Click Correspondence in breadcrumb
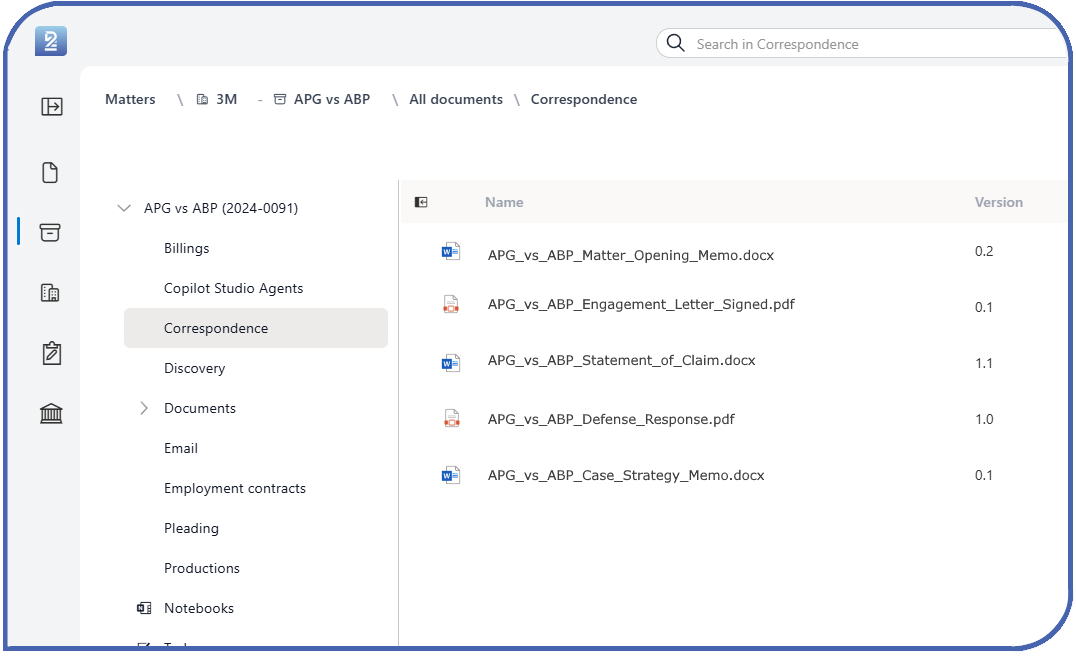The image size is (1076, 660). tap(584, 99)
